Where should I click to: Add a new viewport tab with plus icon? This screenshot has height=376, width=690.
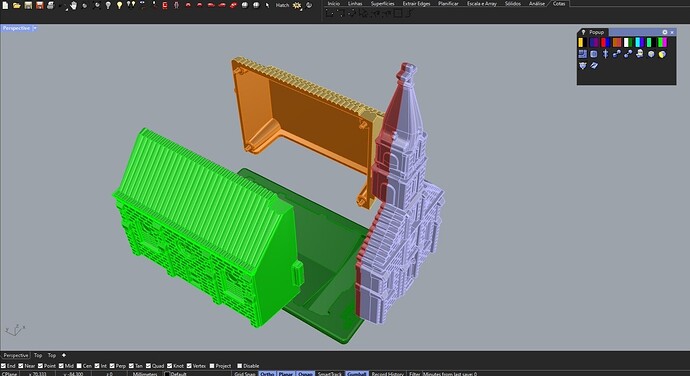tap(64, 355)
